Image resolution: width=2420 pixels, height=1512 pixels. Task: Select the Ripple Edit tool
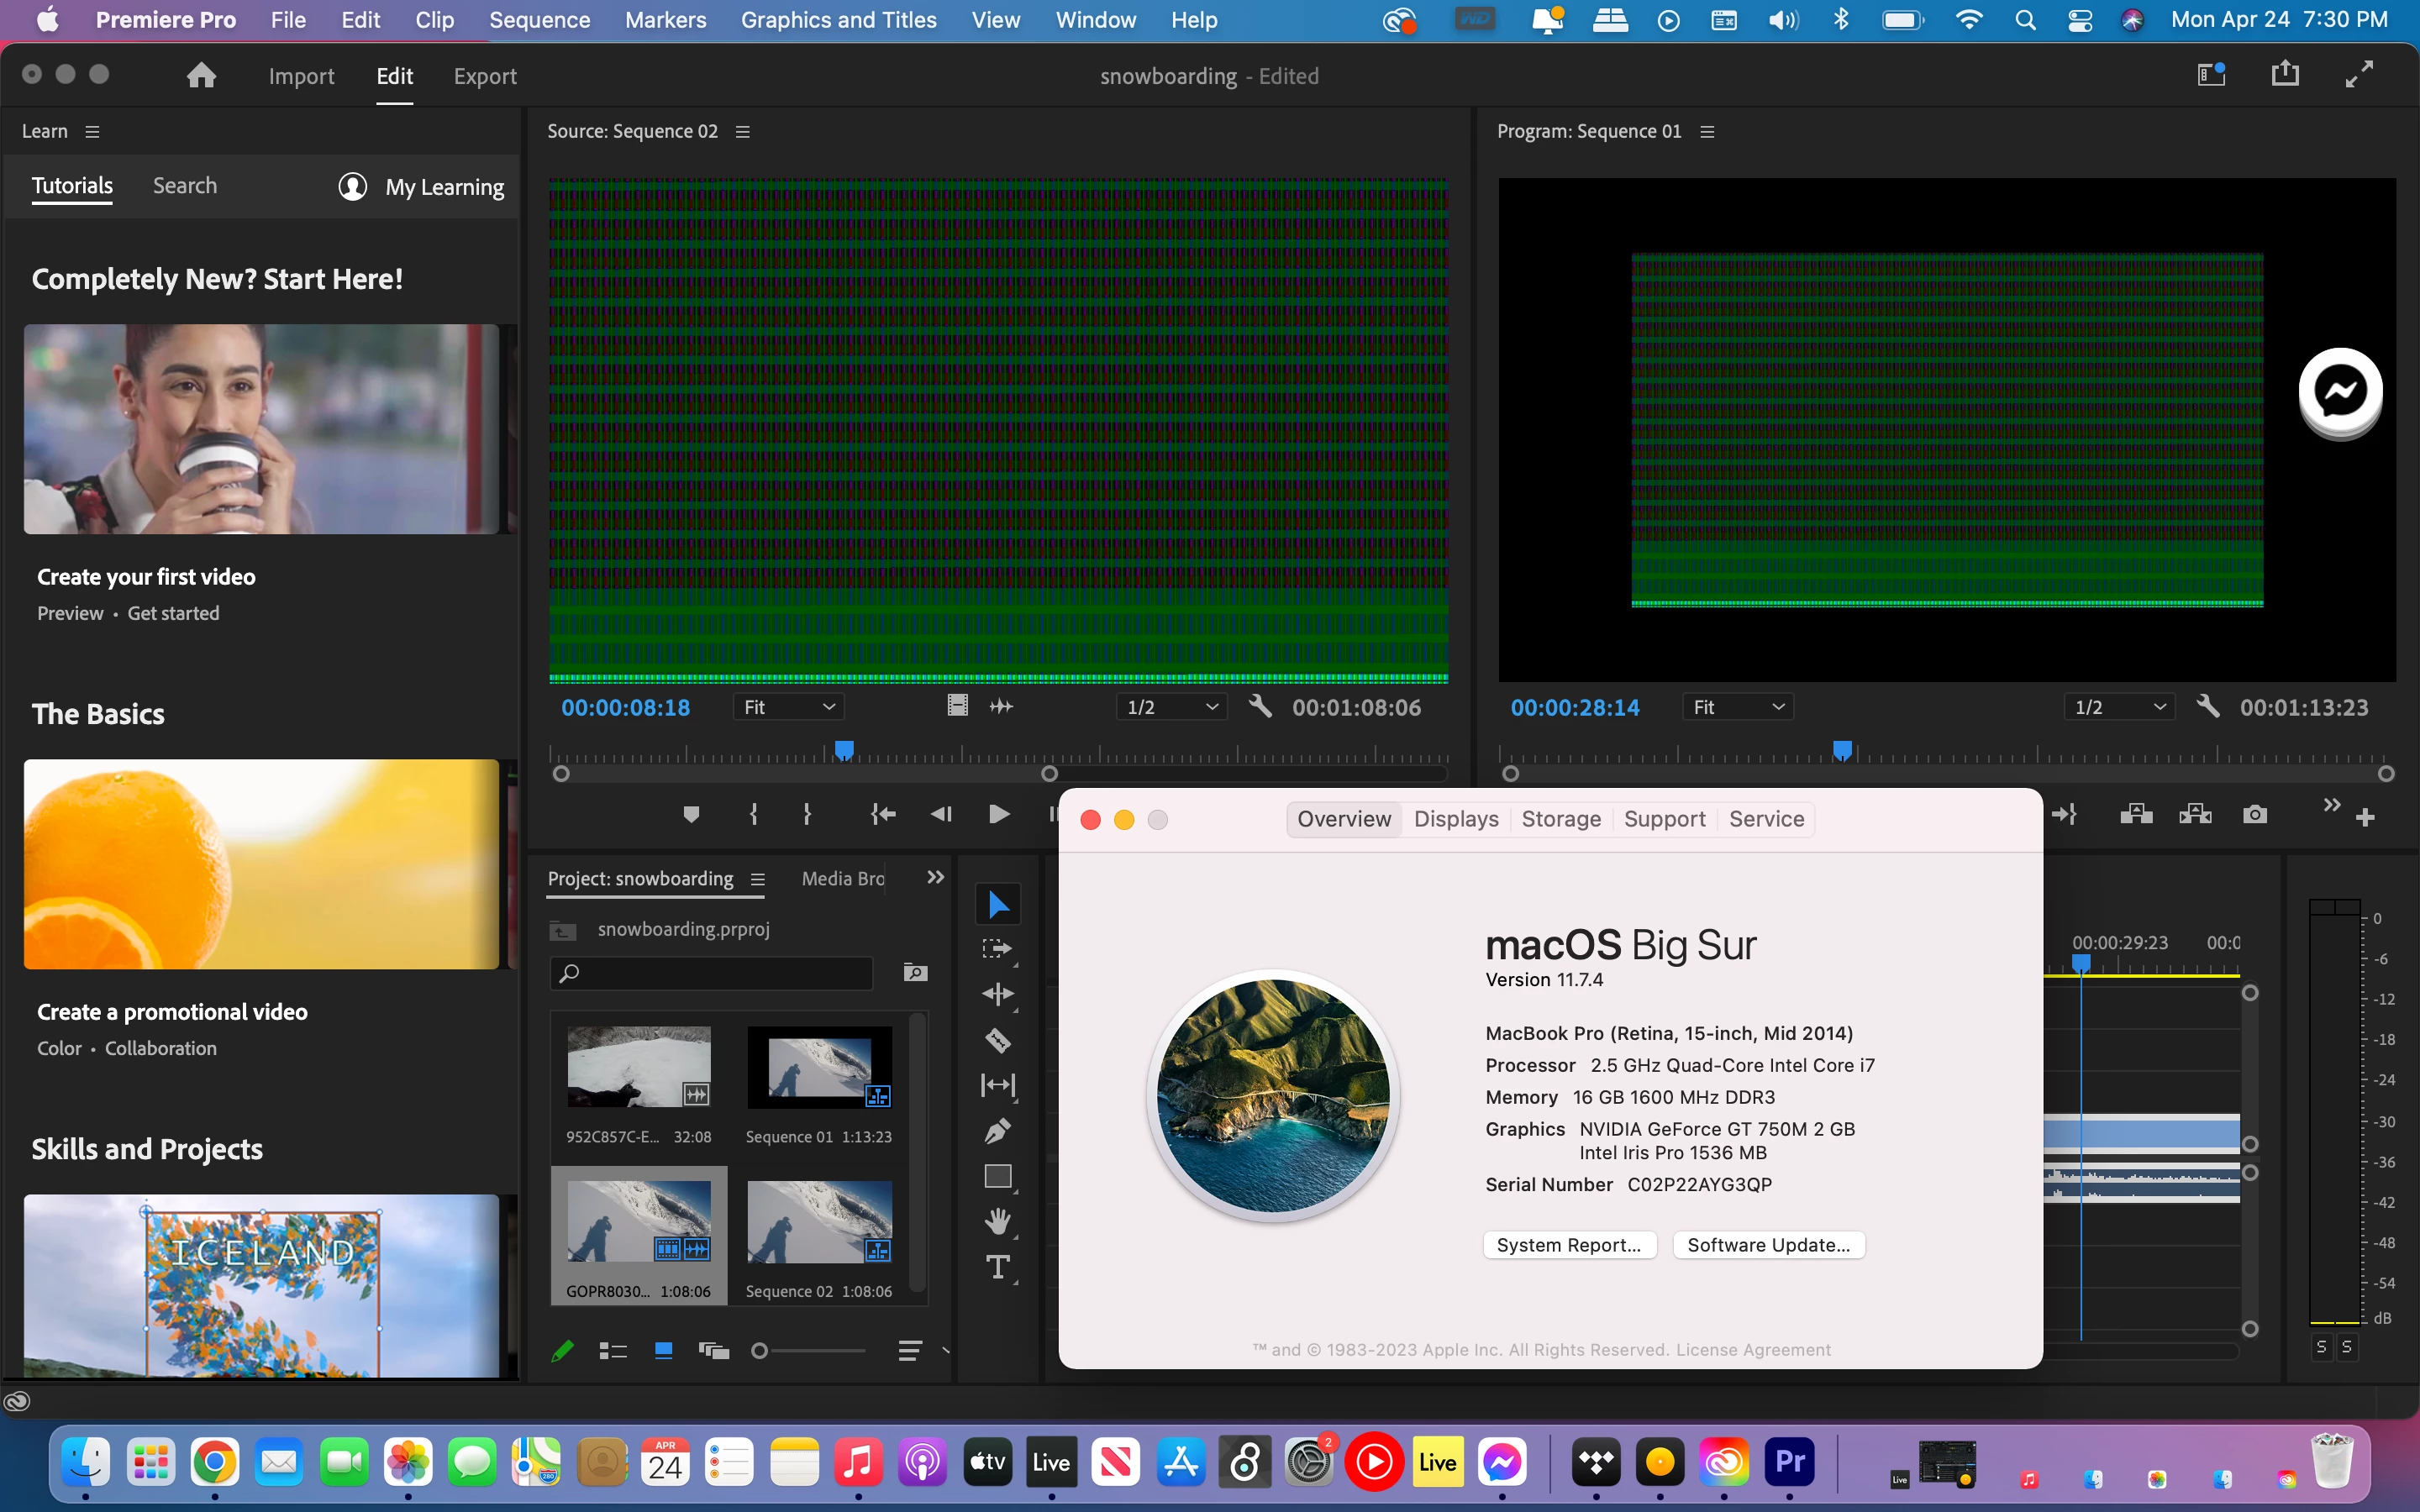(x=997, y=993)
